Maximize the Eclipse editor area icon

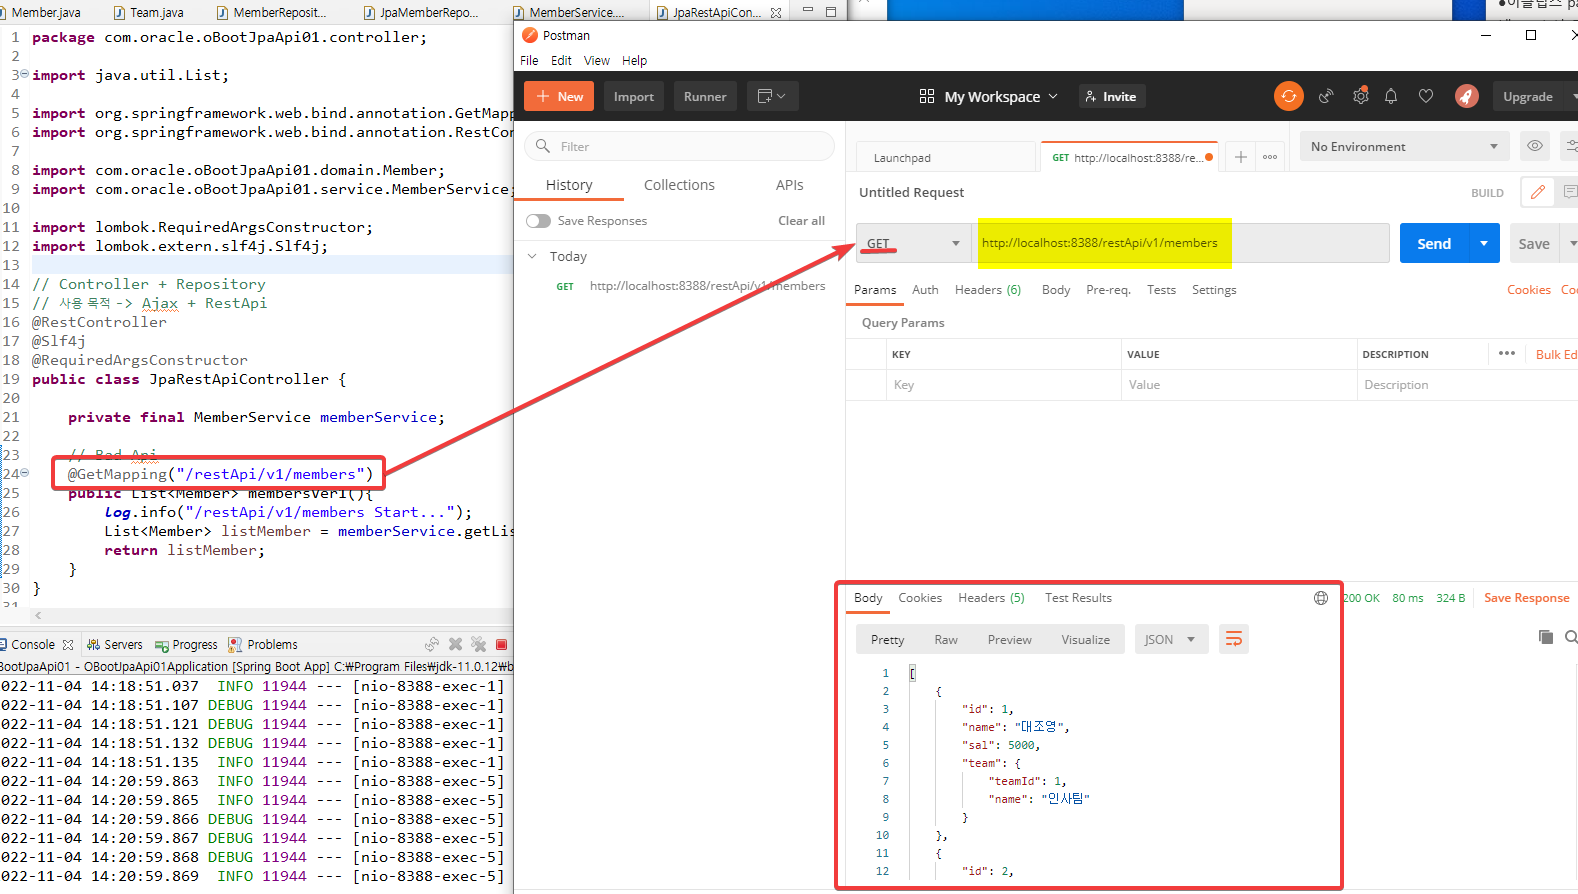[x=831, y=12]
